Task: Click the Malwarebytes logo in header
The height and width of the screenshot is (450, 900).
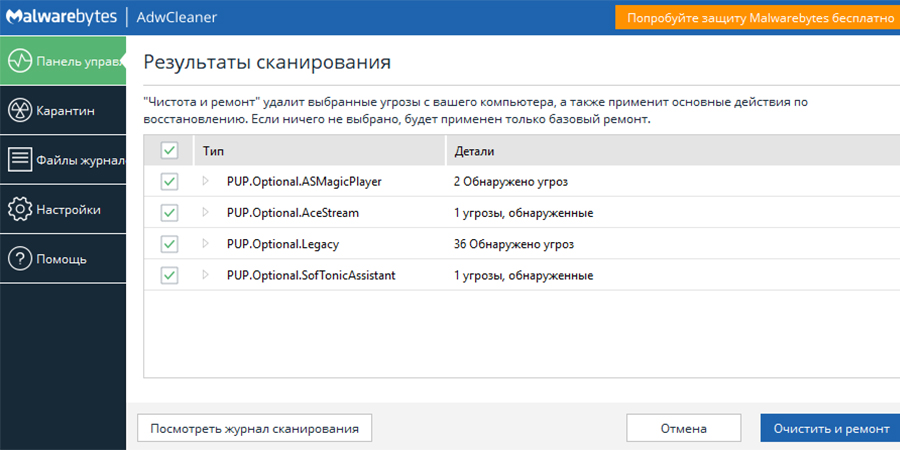Action: pos(61,17)
